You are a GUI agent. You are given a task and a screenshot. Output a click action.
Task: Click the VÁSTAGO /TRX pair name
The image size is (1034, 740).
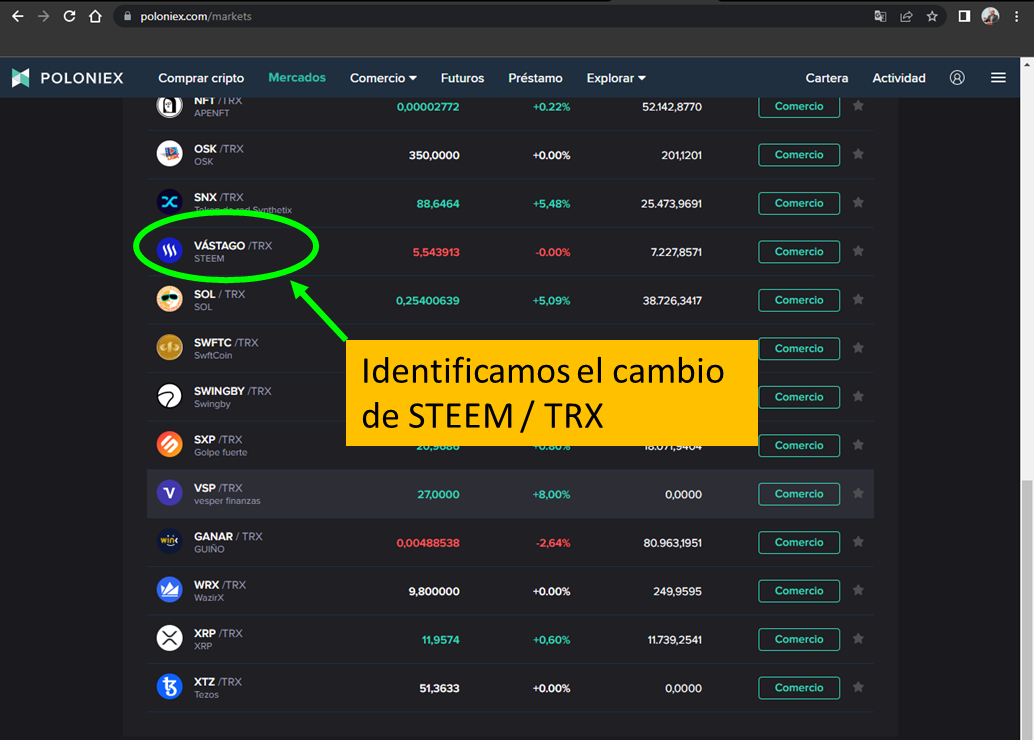tap(233, 245)
